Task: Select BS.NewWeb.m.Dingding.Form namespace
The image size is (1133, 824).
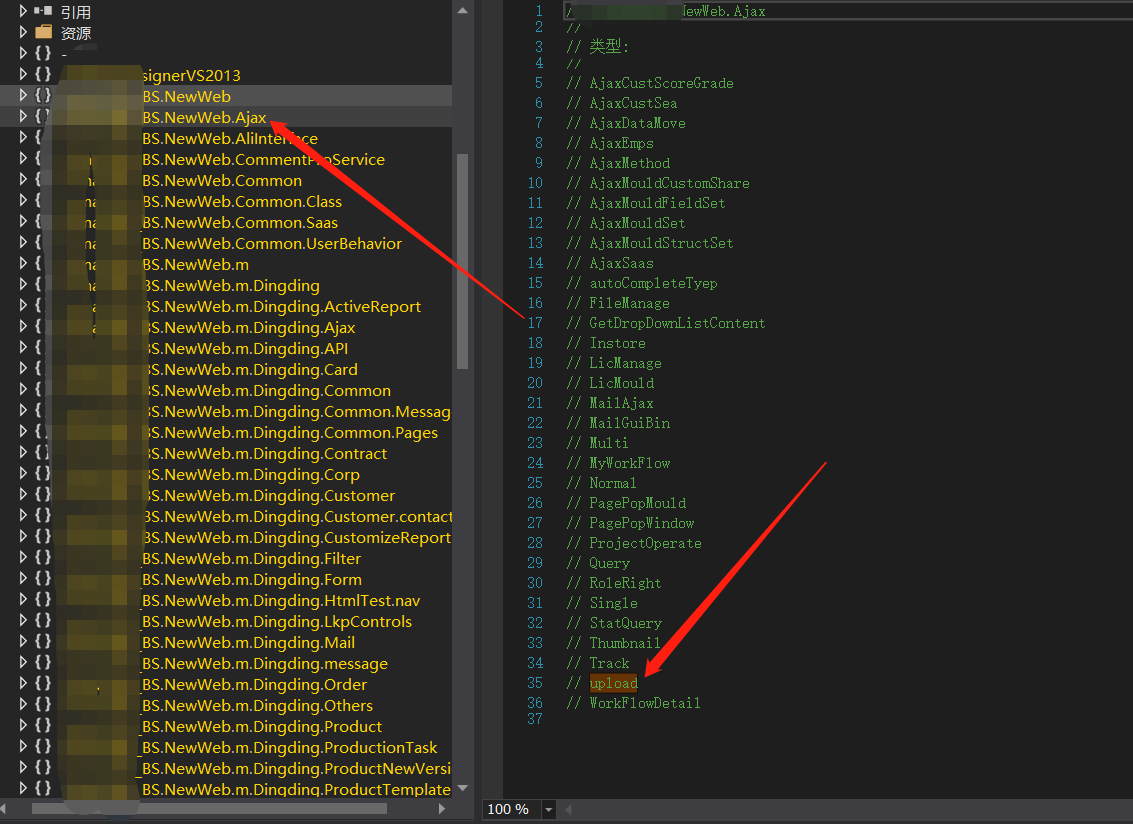Action: pyautogui.click(x=252, y=579)
